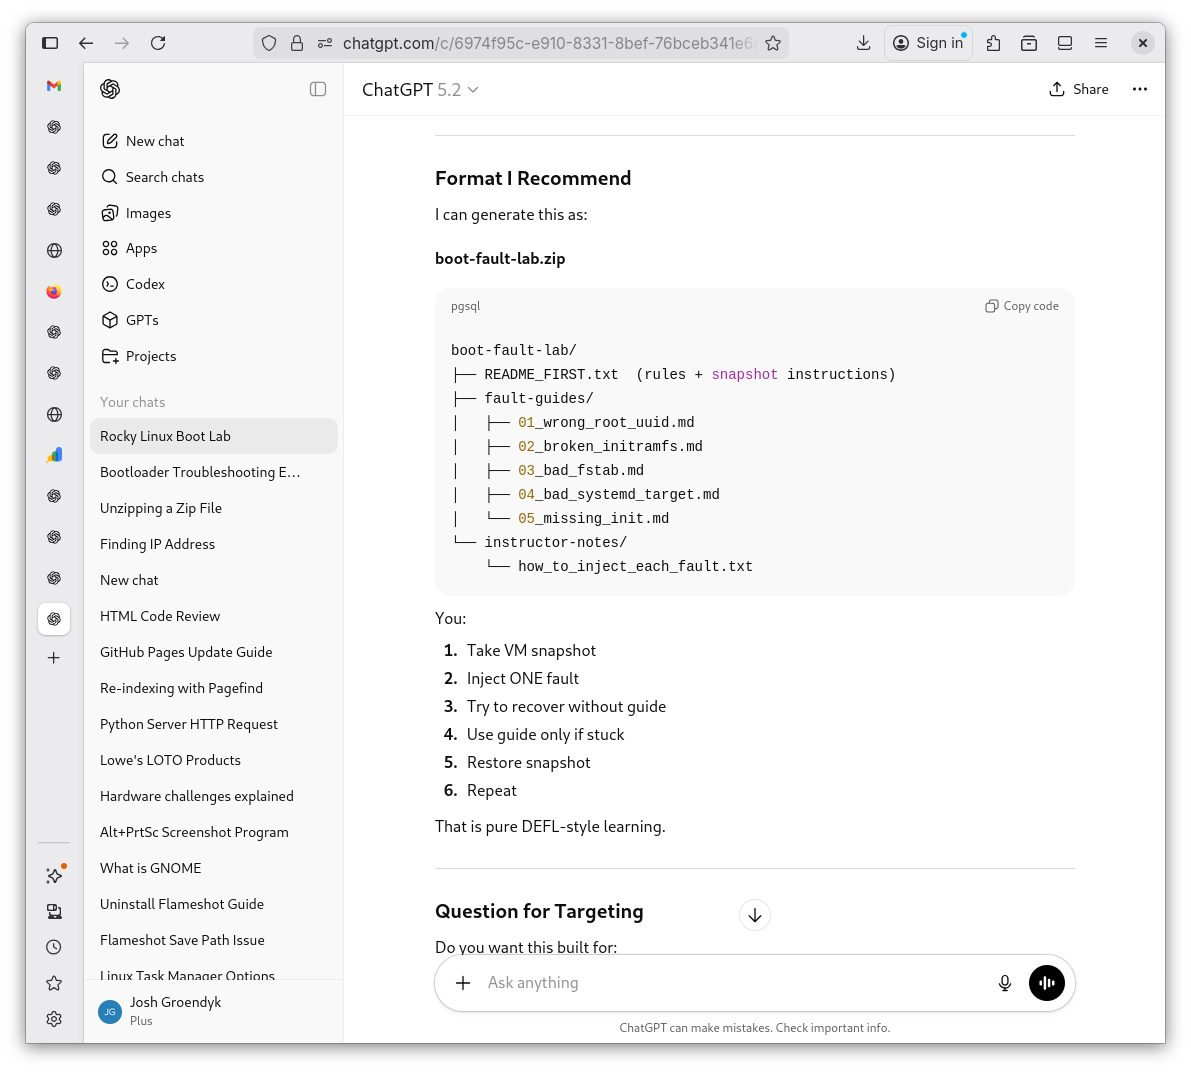1191x1072 pixels.
Task: Click the ChatGPT logo in sidebar
Action: (110, 89)
